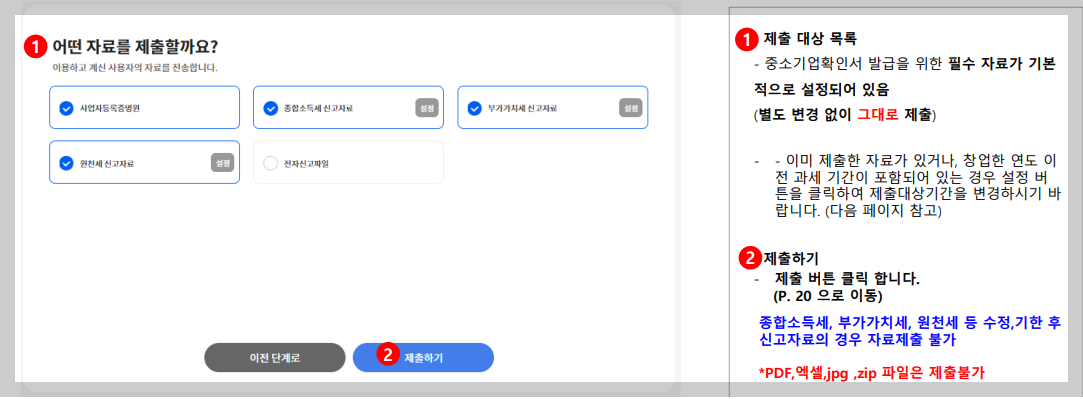Select the 전자신고파일 option
1083x399 pixels.
coord(271,164)
